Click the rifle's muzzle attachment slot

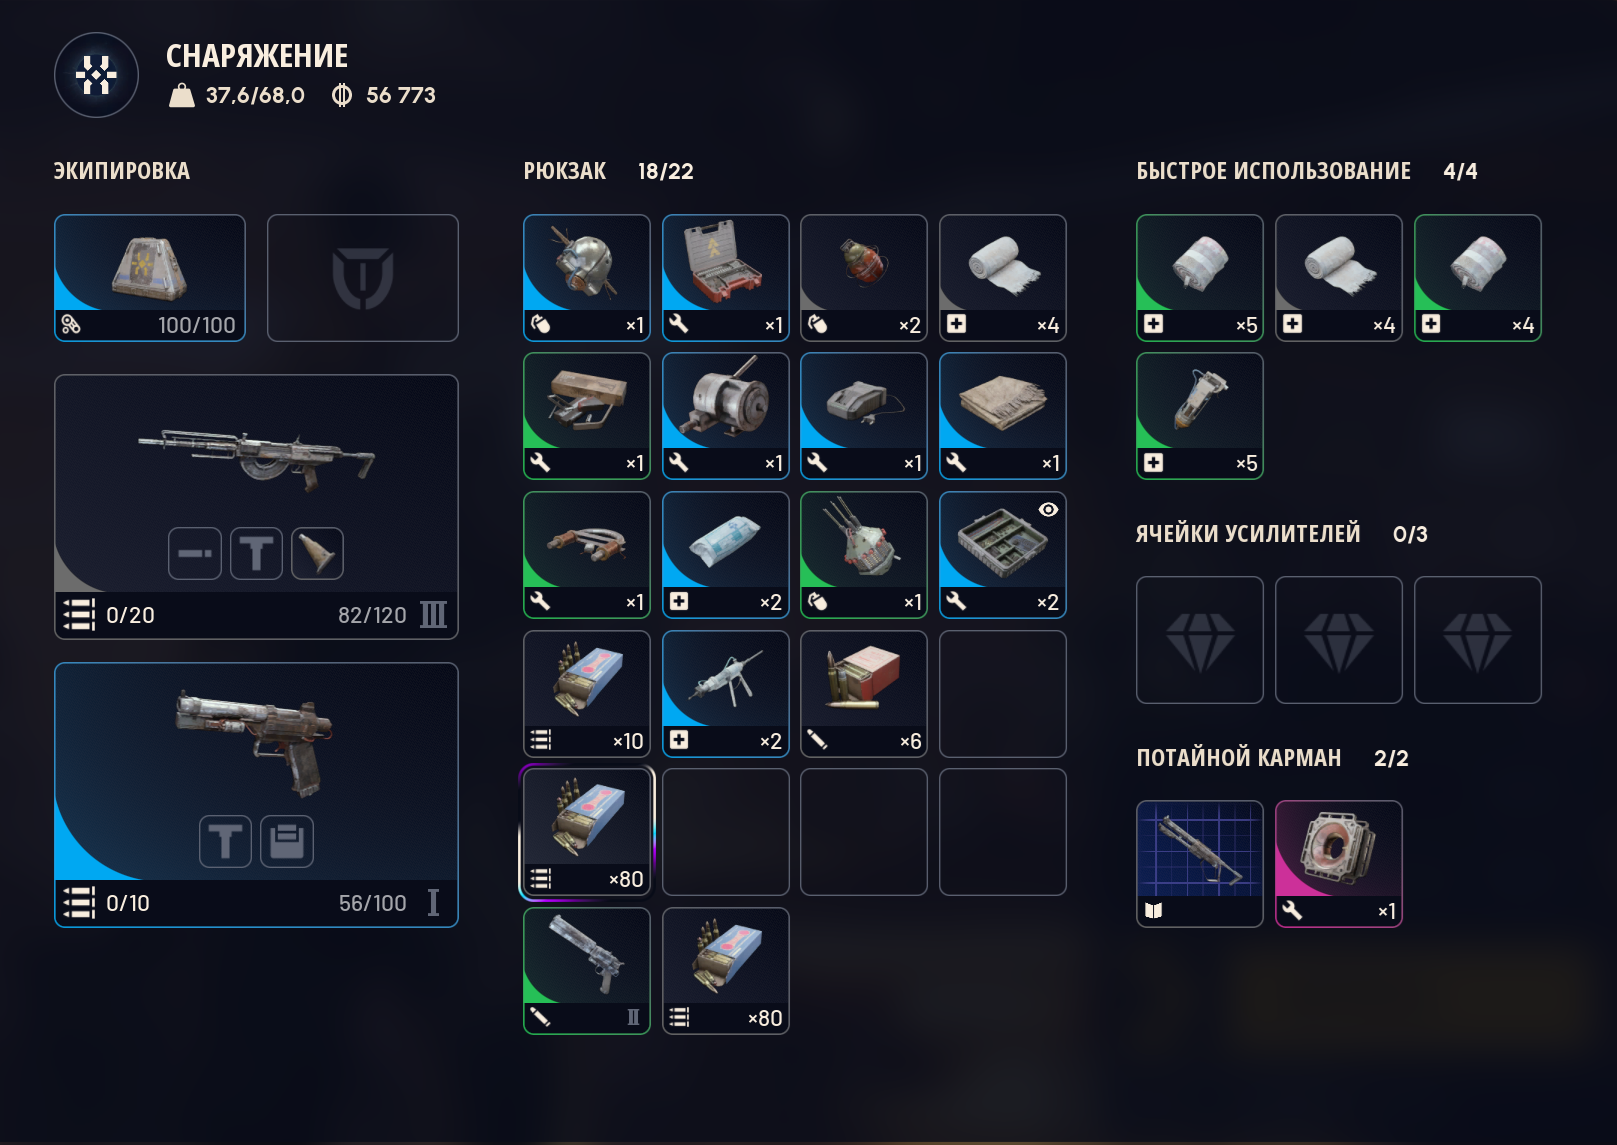(317, 553)
